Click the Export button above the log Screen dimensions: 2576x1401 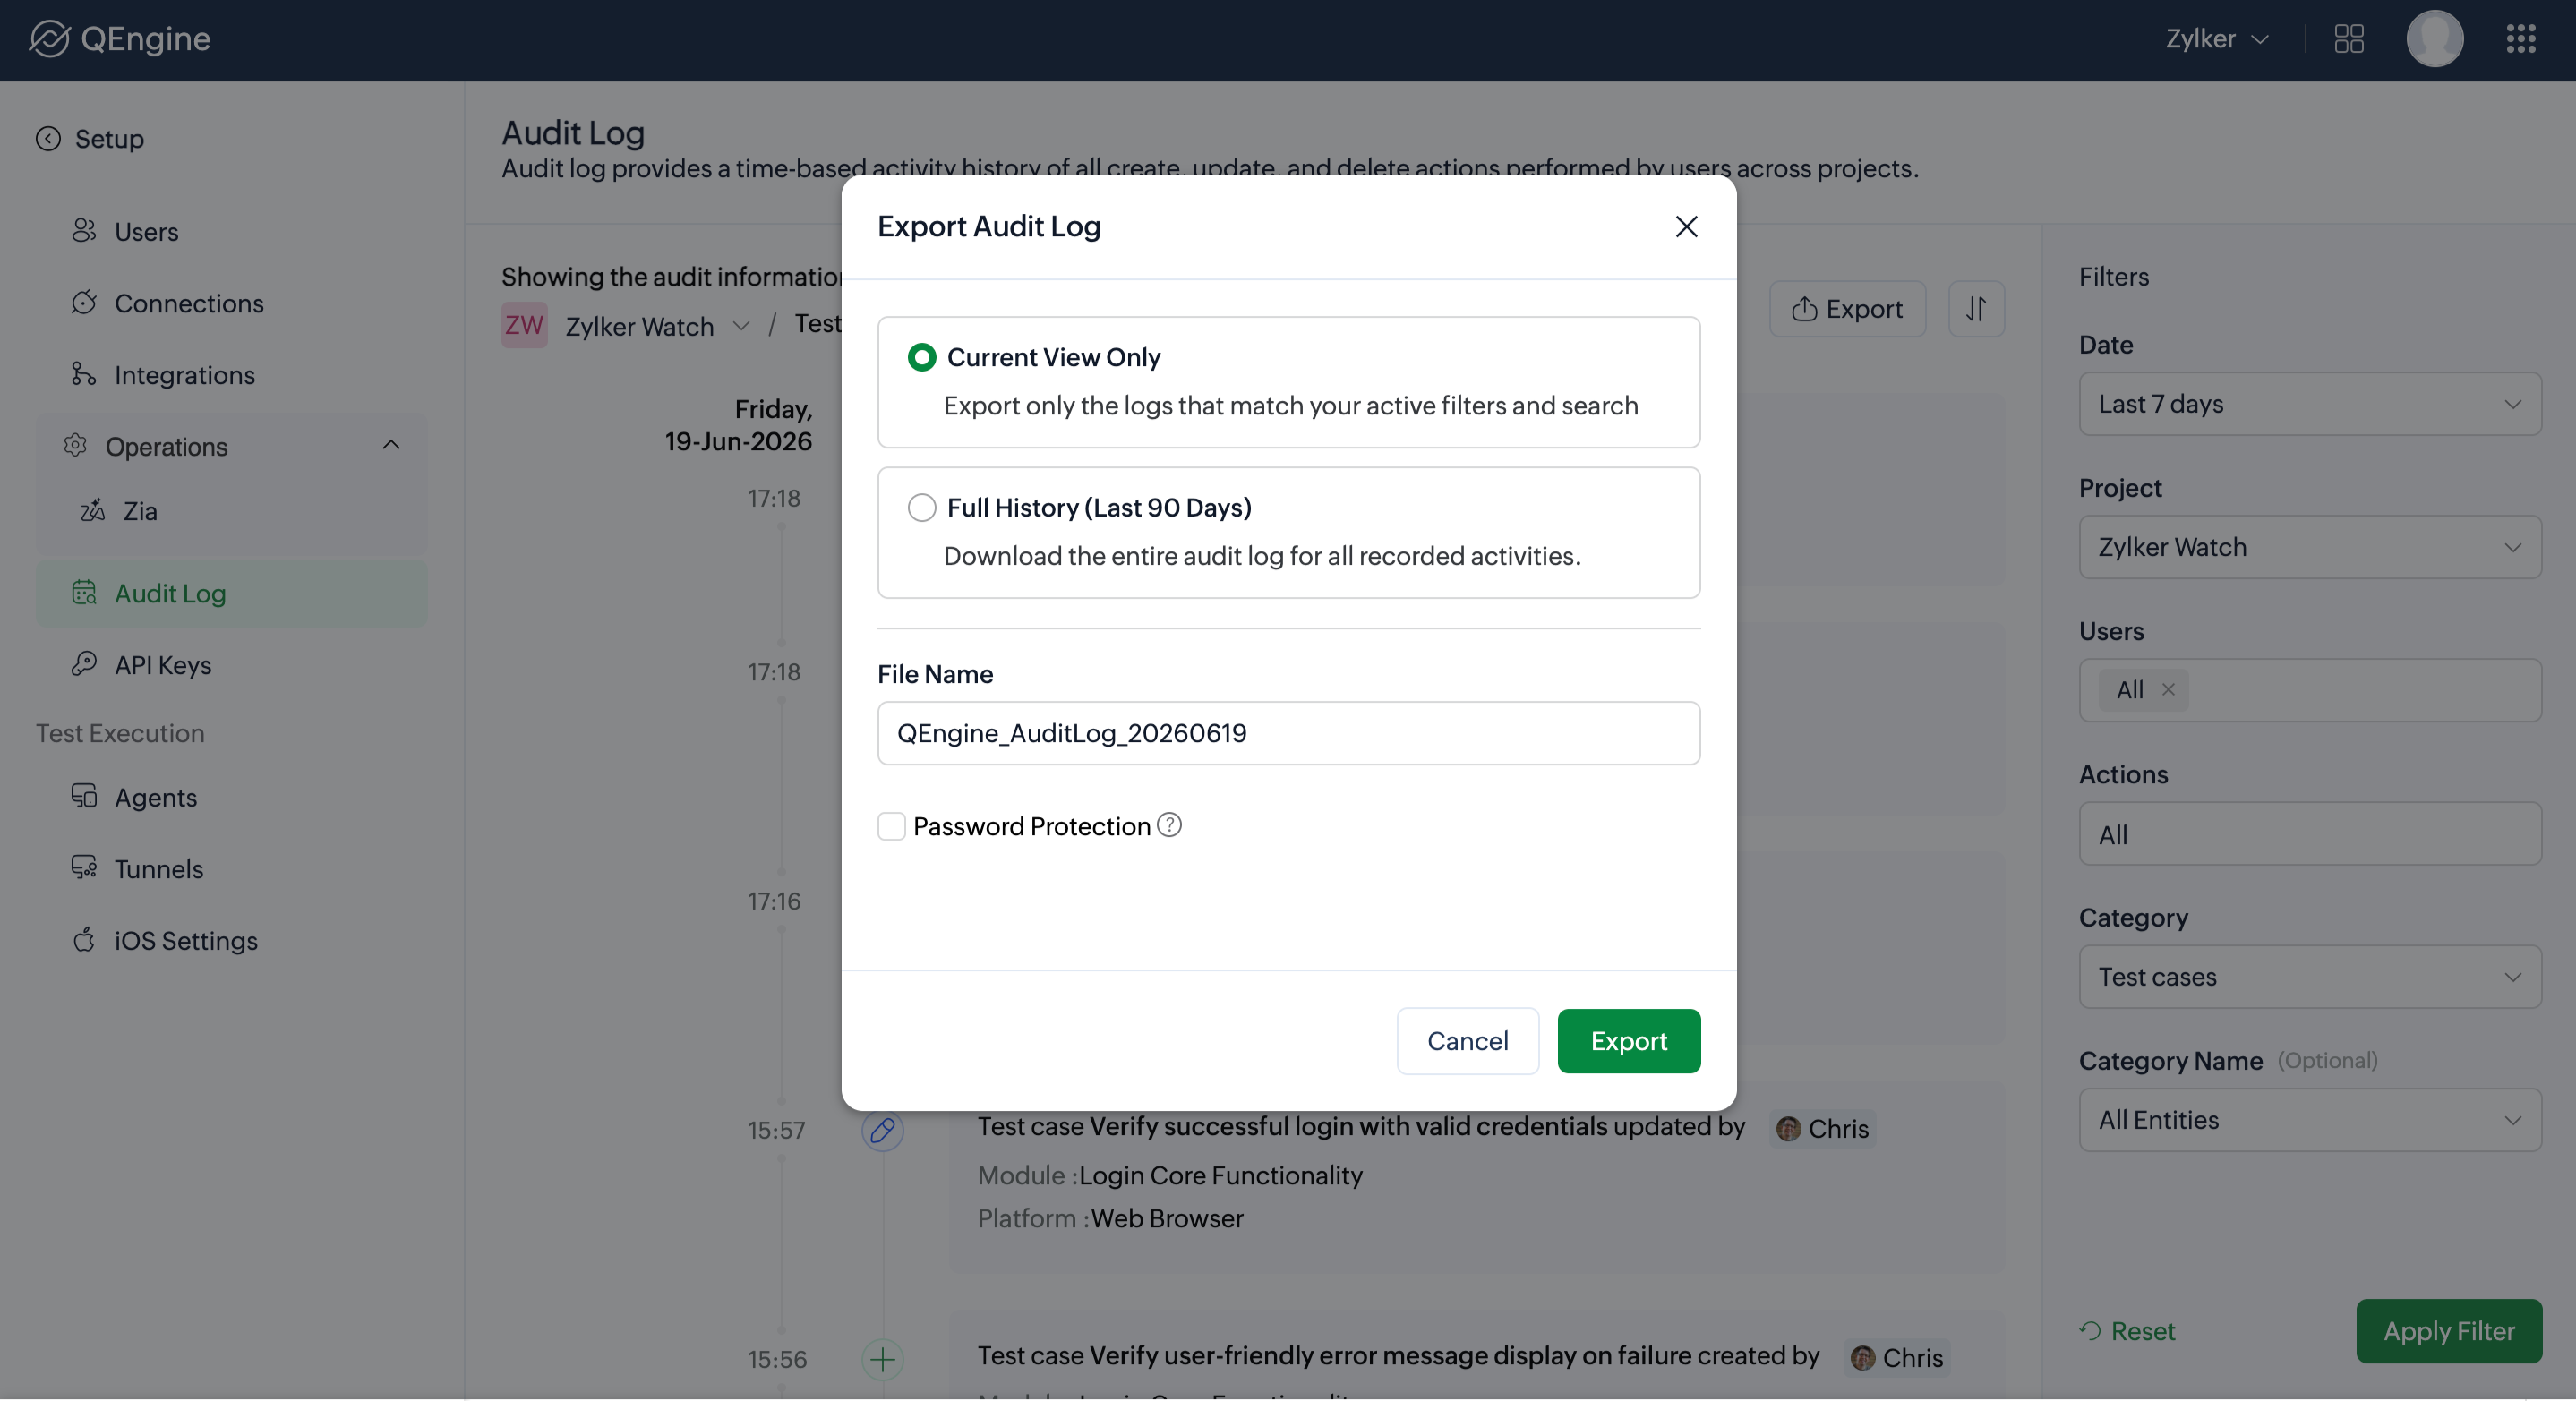click(1847, 309)
